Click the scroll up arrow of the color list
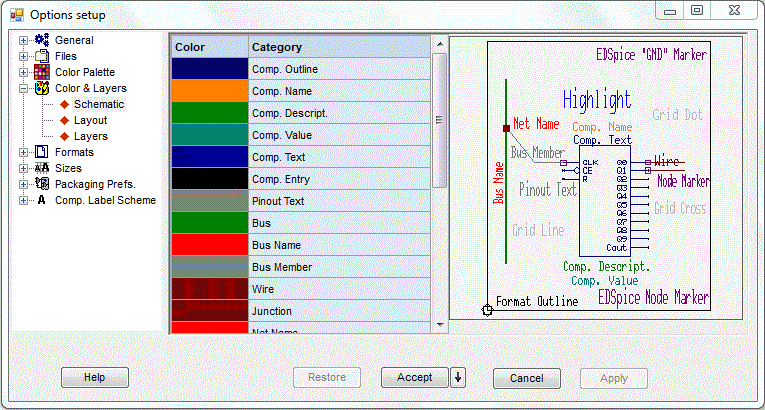This screenshot has width=765, height=410. [x=440, y=44]
